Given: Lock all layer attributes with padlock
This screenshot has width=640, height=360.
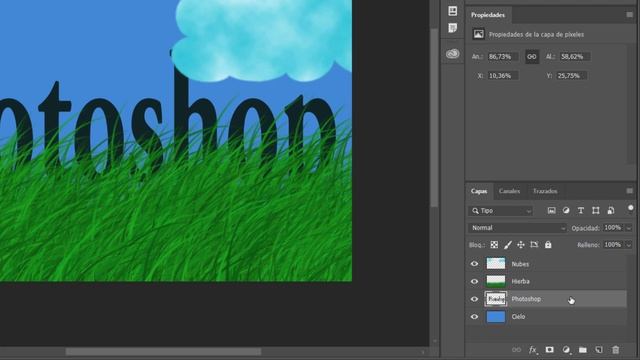Looking at the screenshot, I should point(548,244).
